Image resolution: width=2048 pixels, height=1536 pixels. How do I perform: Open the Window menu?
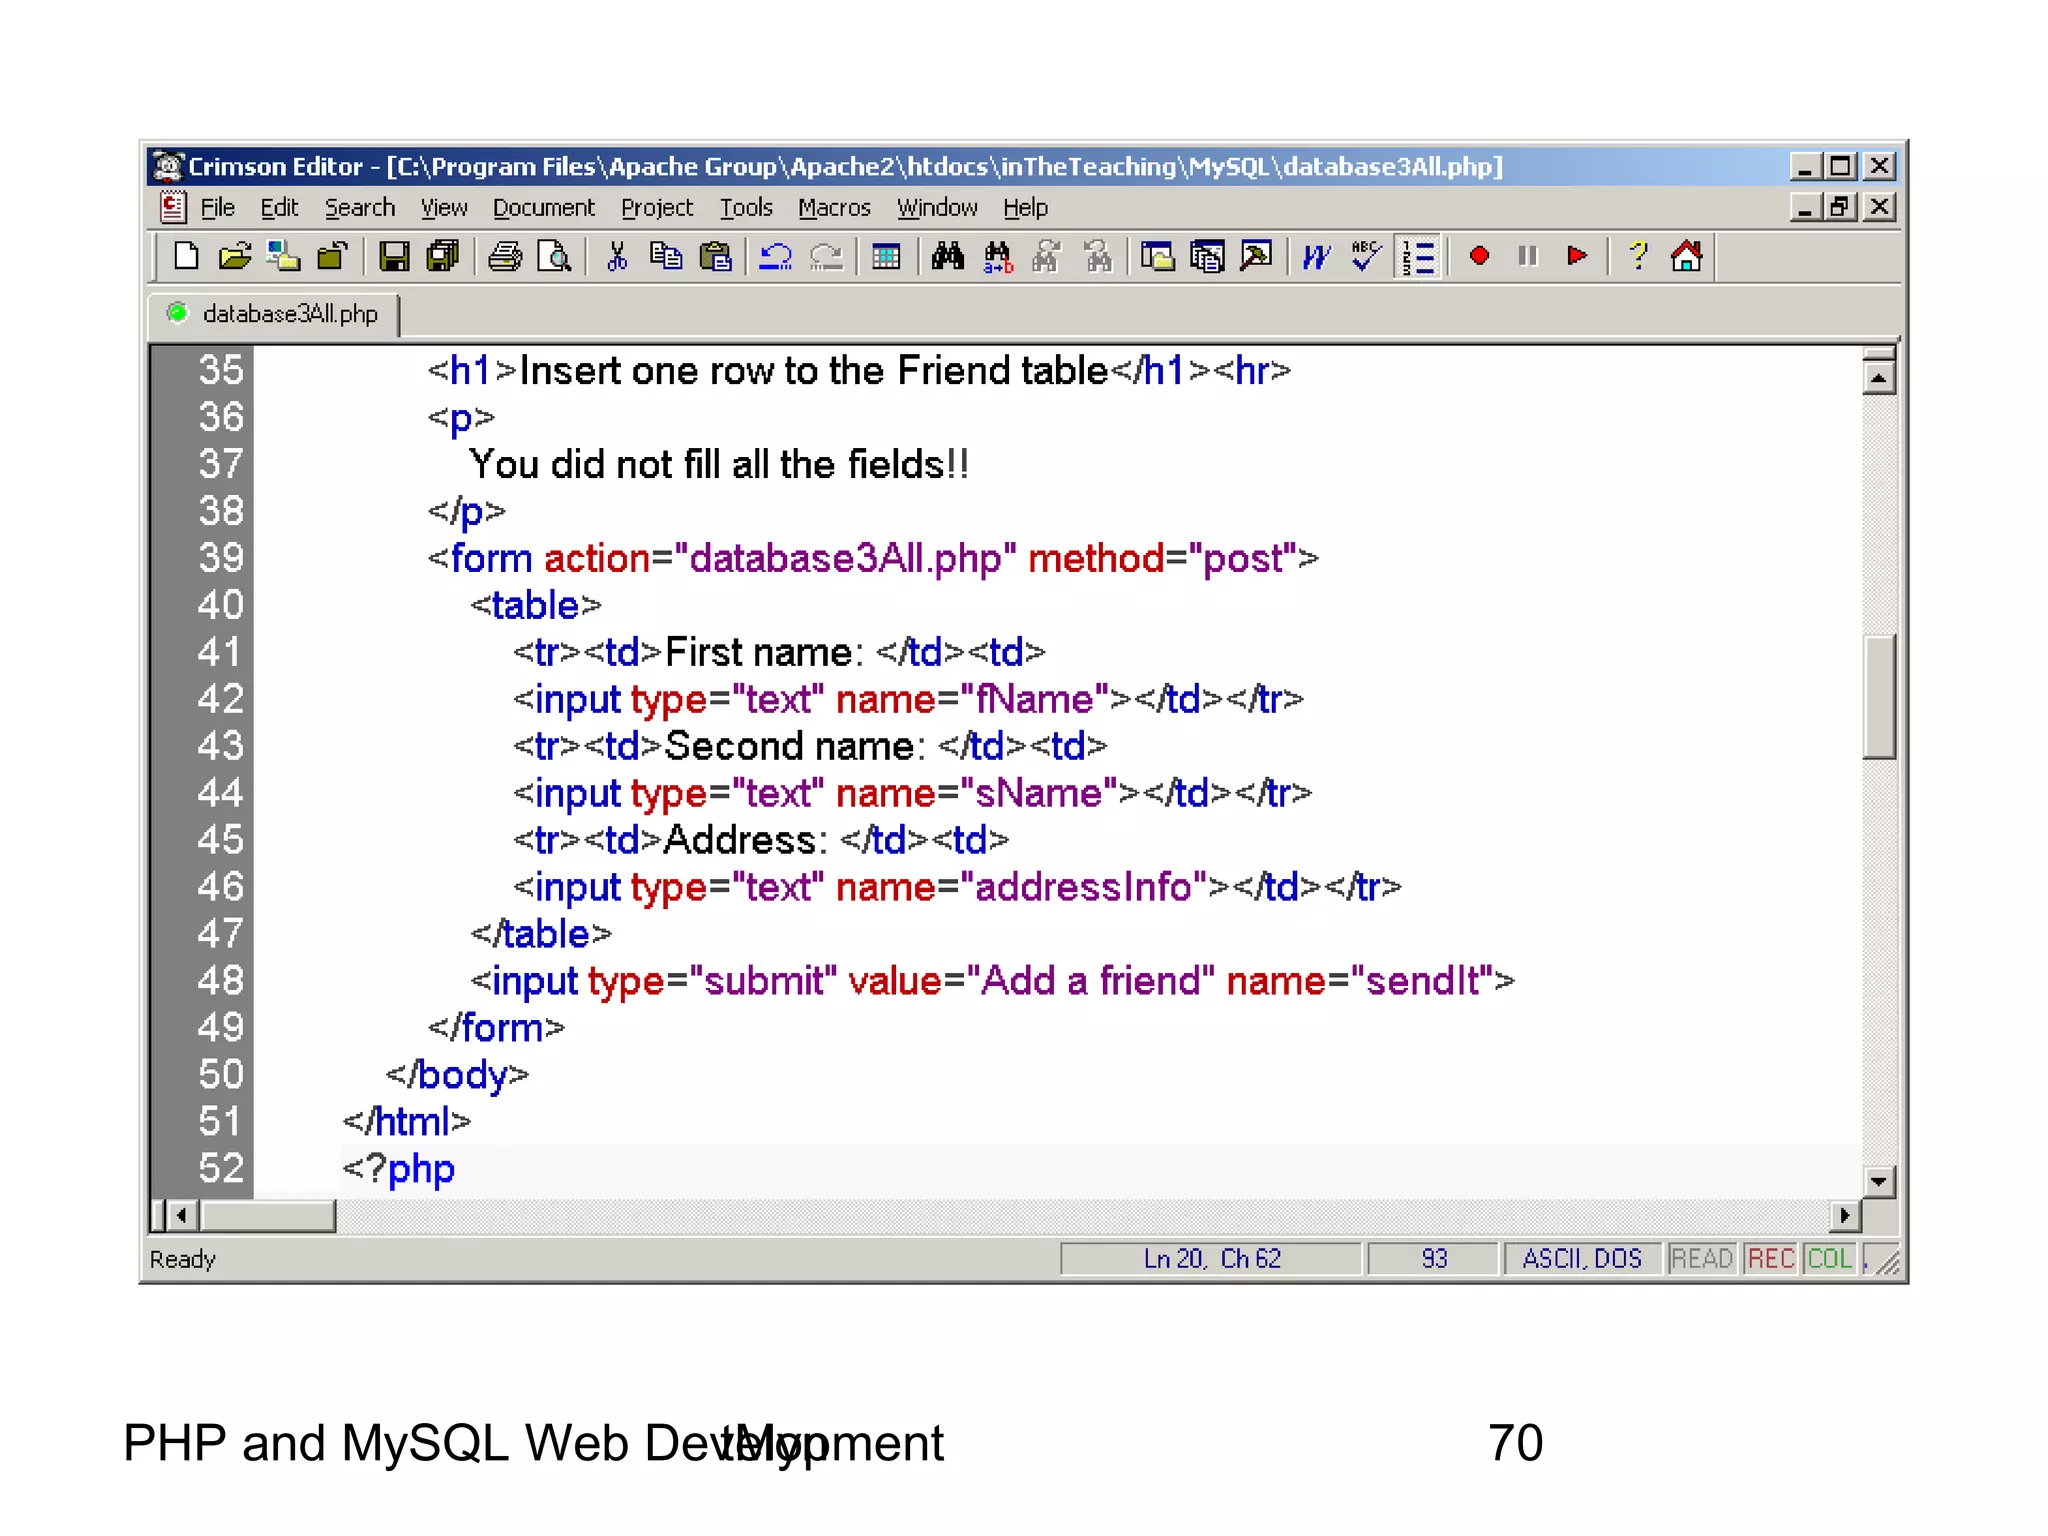point(936,208)
